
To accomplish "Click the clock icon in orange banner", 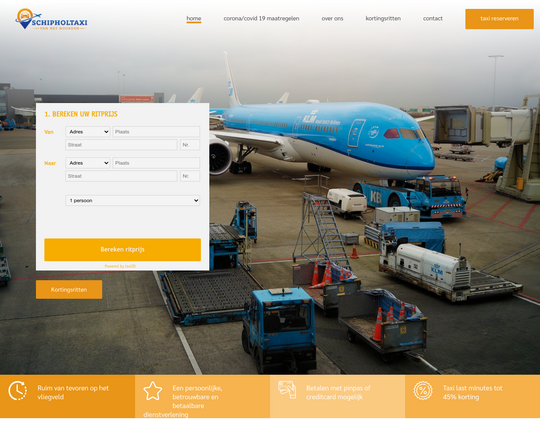I will [18, 390].
